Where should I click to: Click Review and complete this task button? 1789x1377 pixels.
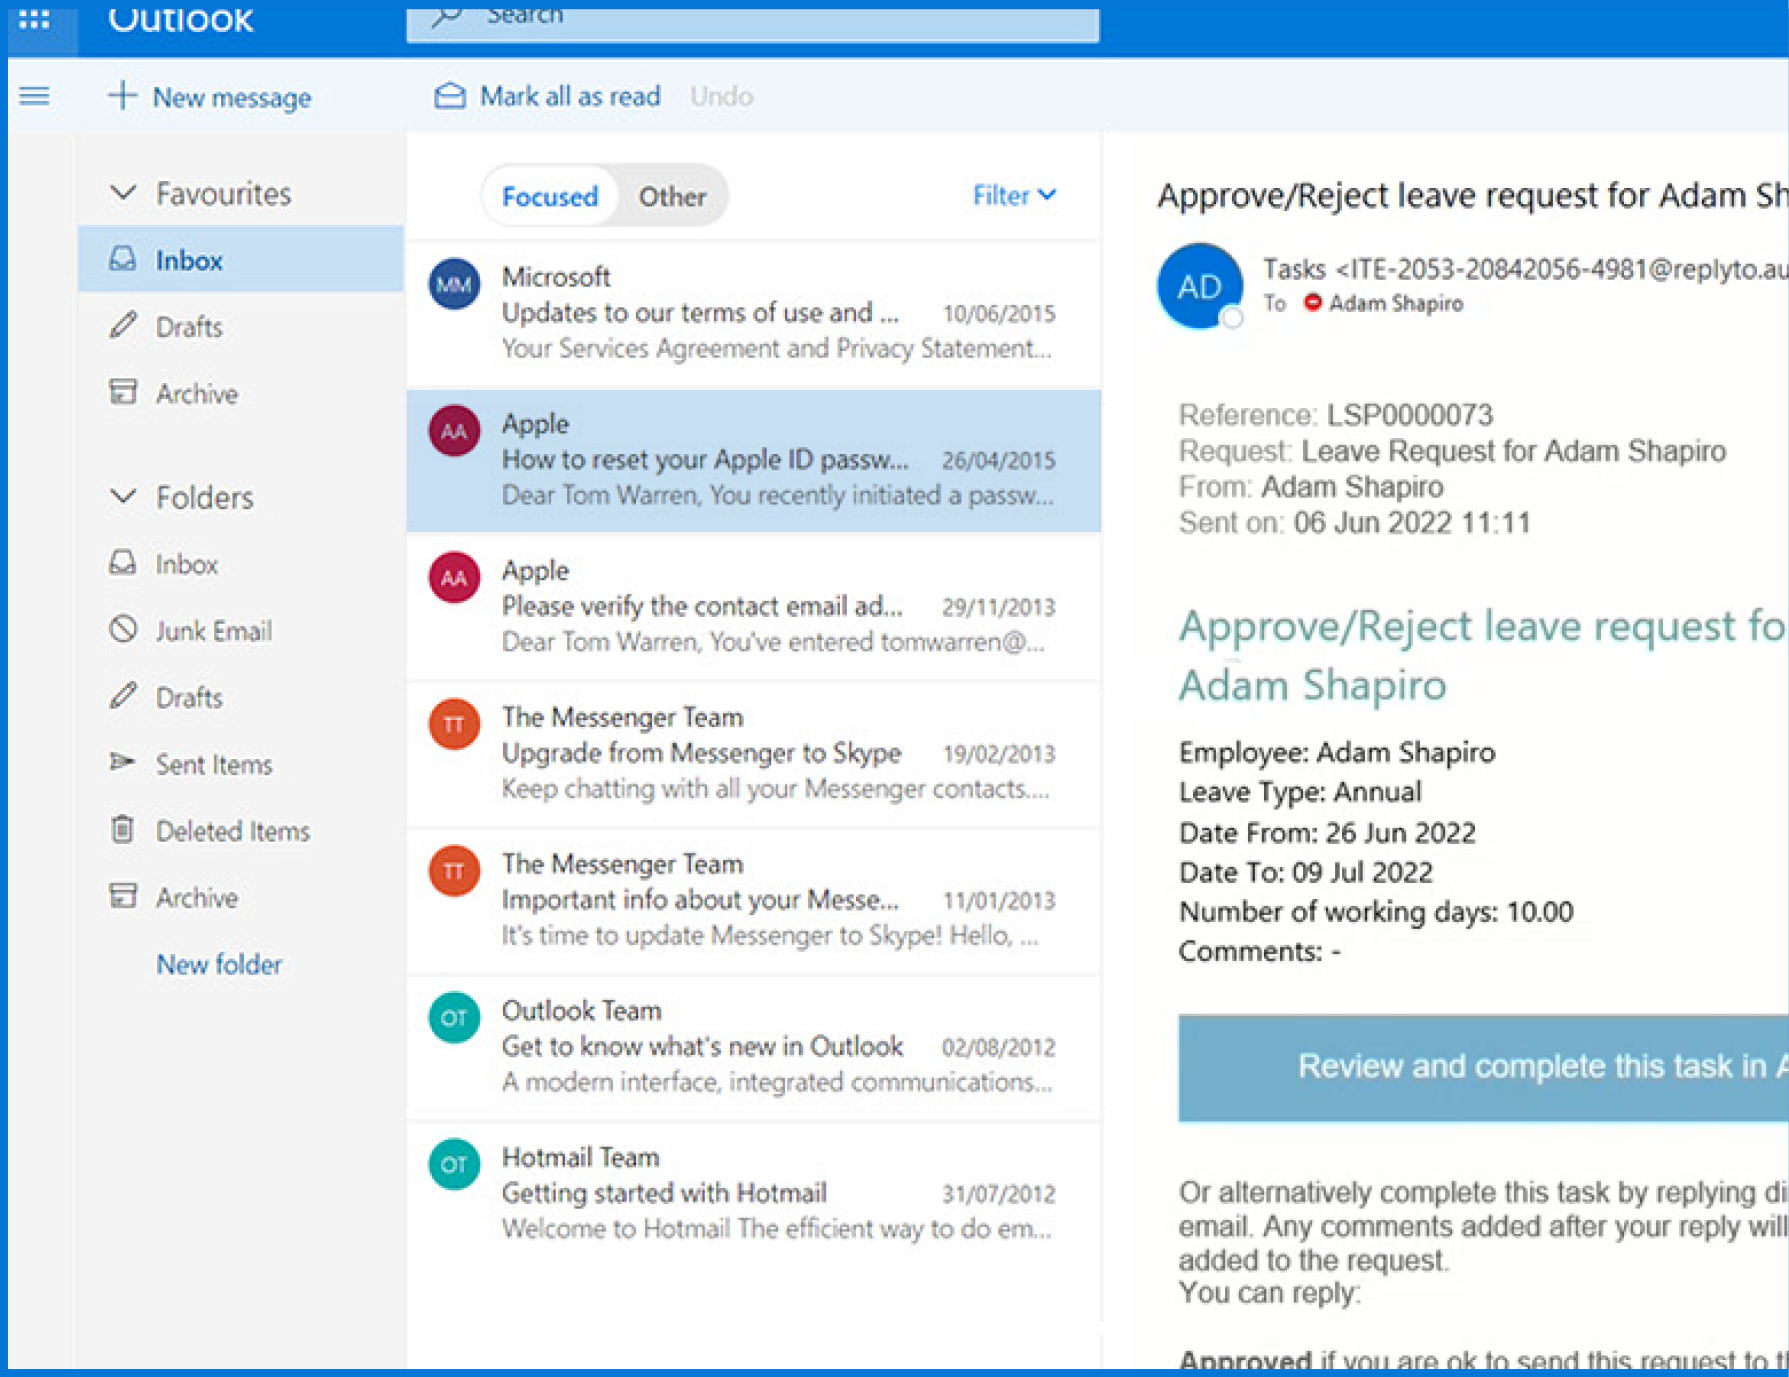[x=1483, y=1067]
